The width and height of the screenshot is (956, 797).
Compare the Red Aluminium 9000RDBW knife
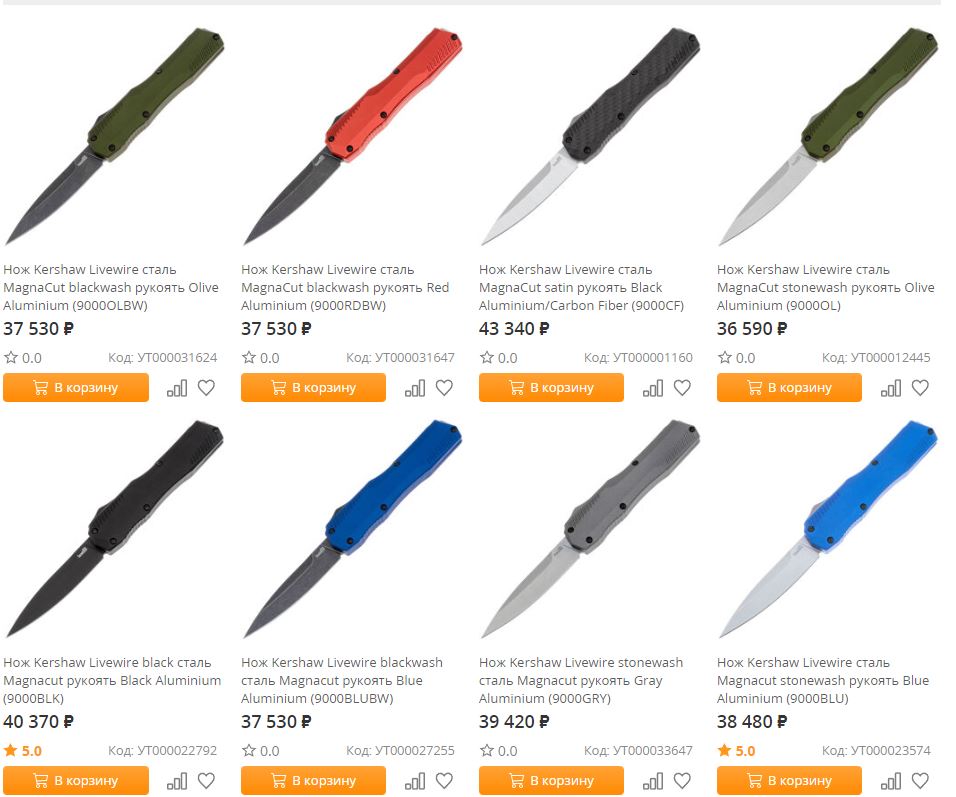415,388
